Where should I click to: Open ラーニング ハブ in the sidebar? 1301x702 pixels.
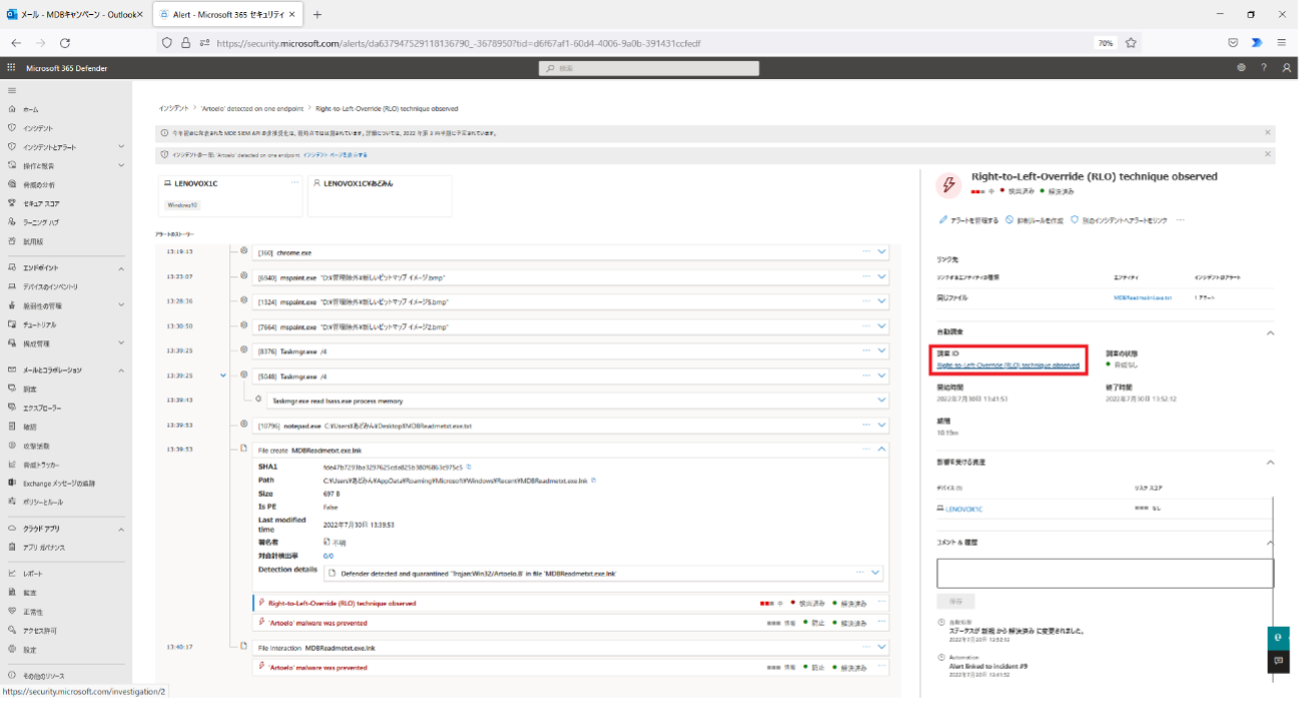click(41, 223)
